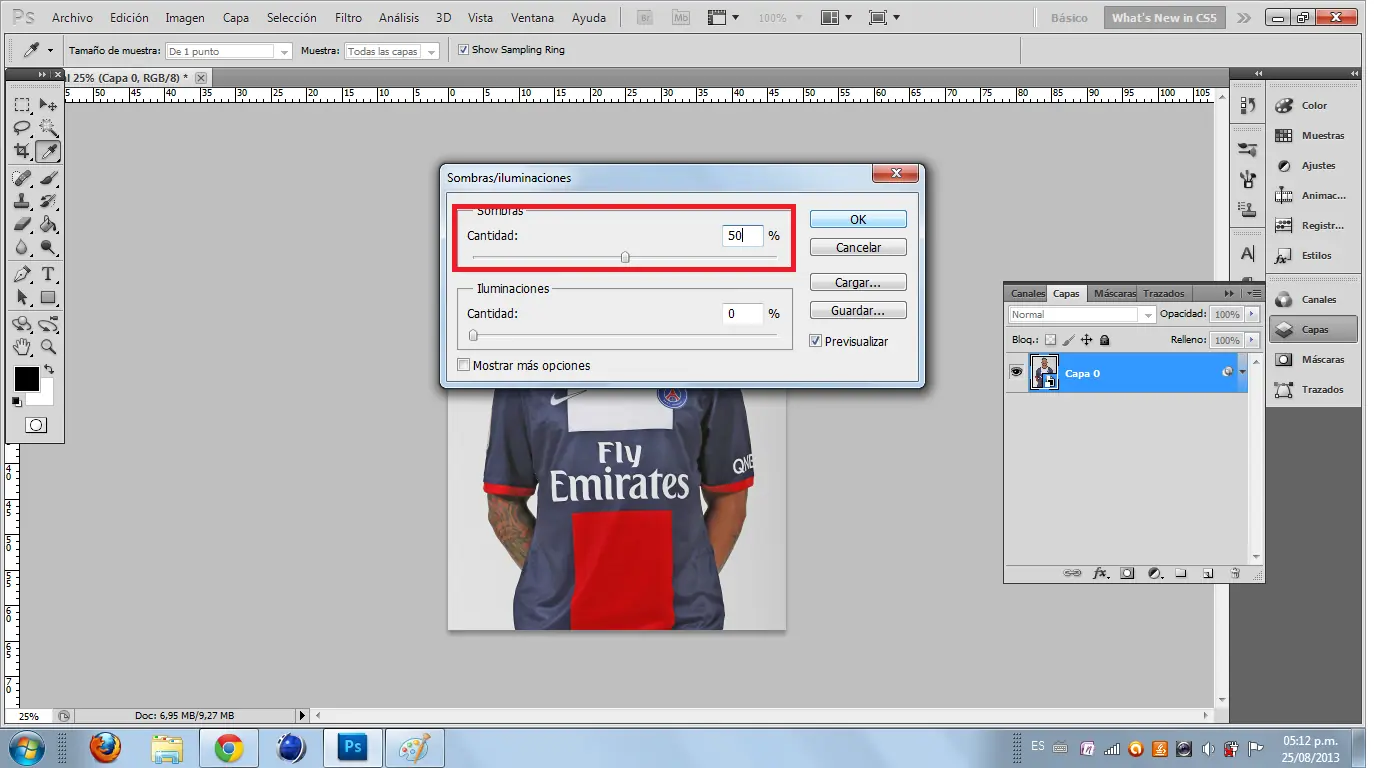The width and height of the screenshot is (1374, 768).
Task: Open the Imagen menu
Action: tap(185, 18)
